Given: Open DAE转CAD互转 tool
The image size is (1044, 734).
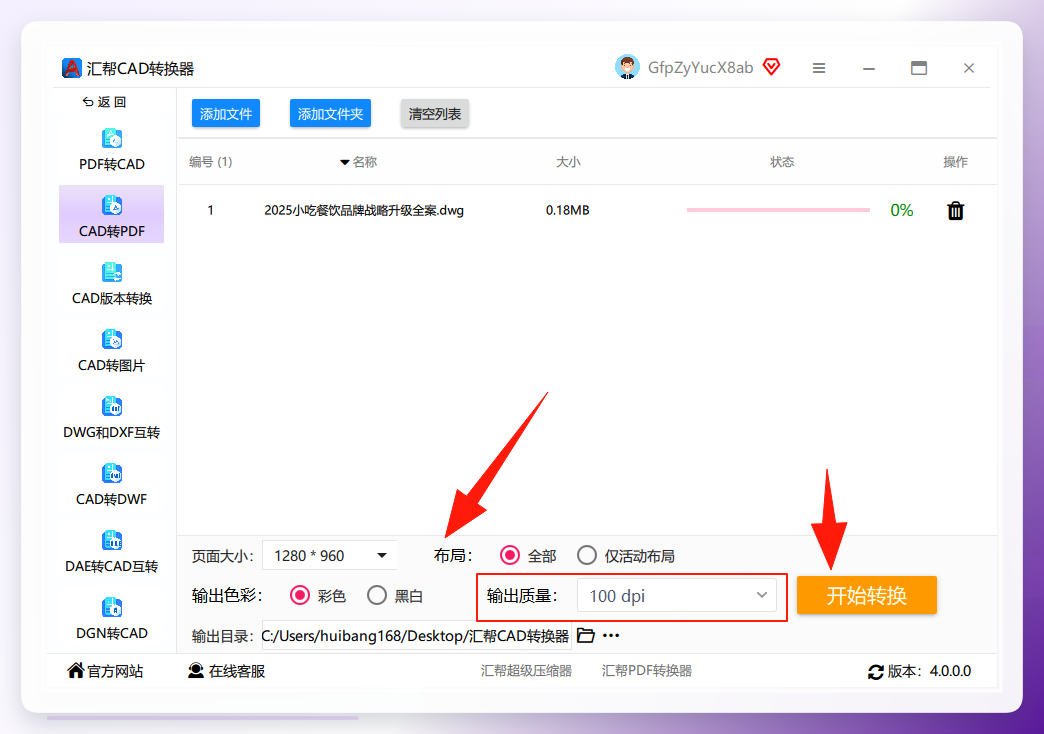Looking at the screenshot, I should 112,551.
